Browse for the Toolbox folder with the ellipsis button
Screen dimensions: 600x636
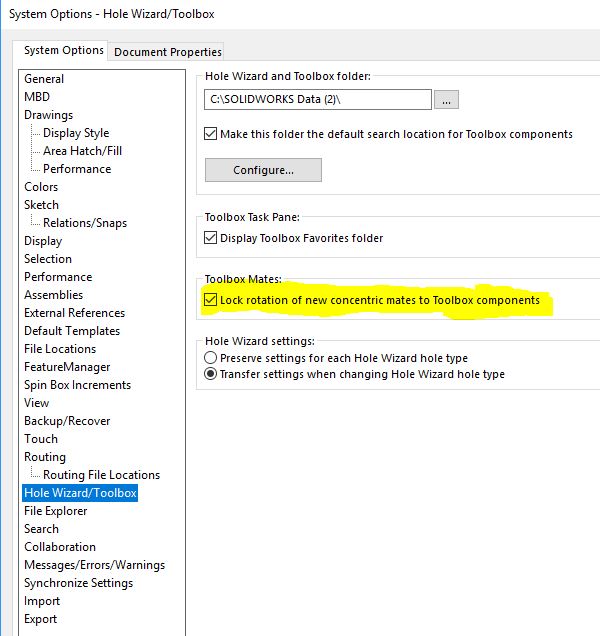coord(446,100)
